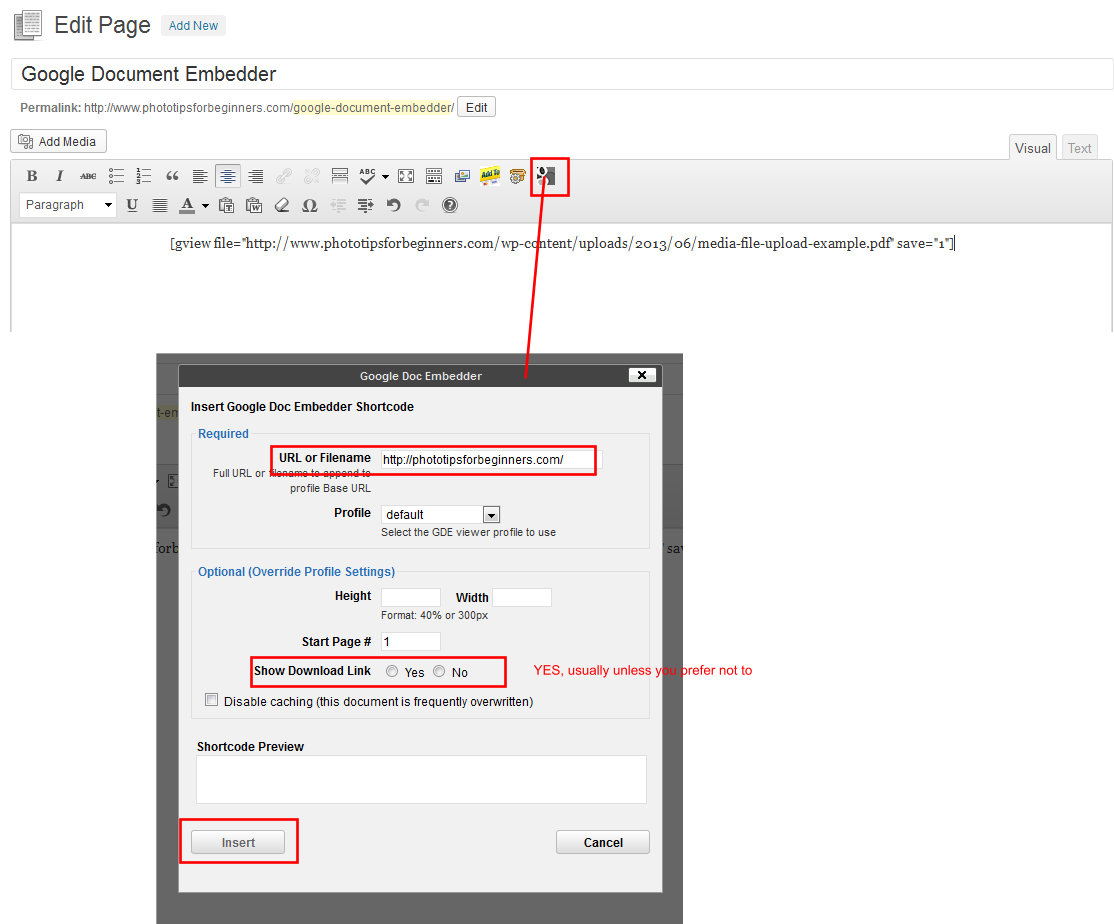Click the gview shortcode text in editor
1114x924 pixels.
click(x=563, y=244)
